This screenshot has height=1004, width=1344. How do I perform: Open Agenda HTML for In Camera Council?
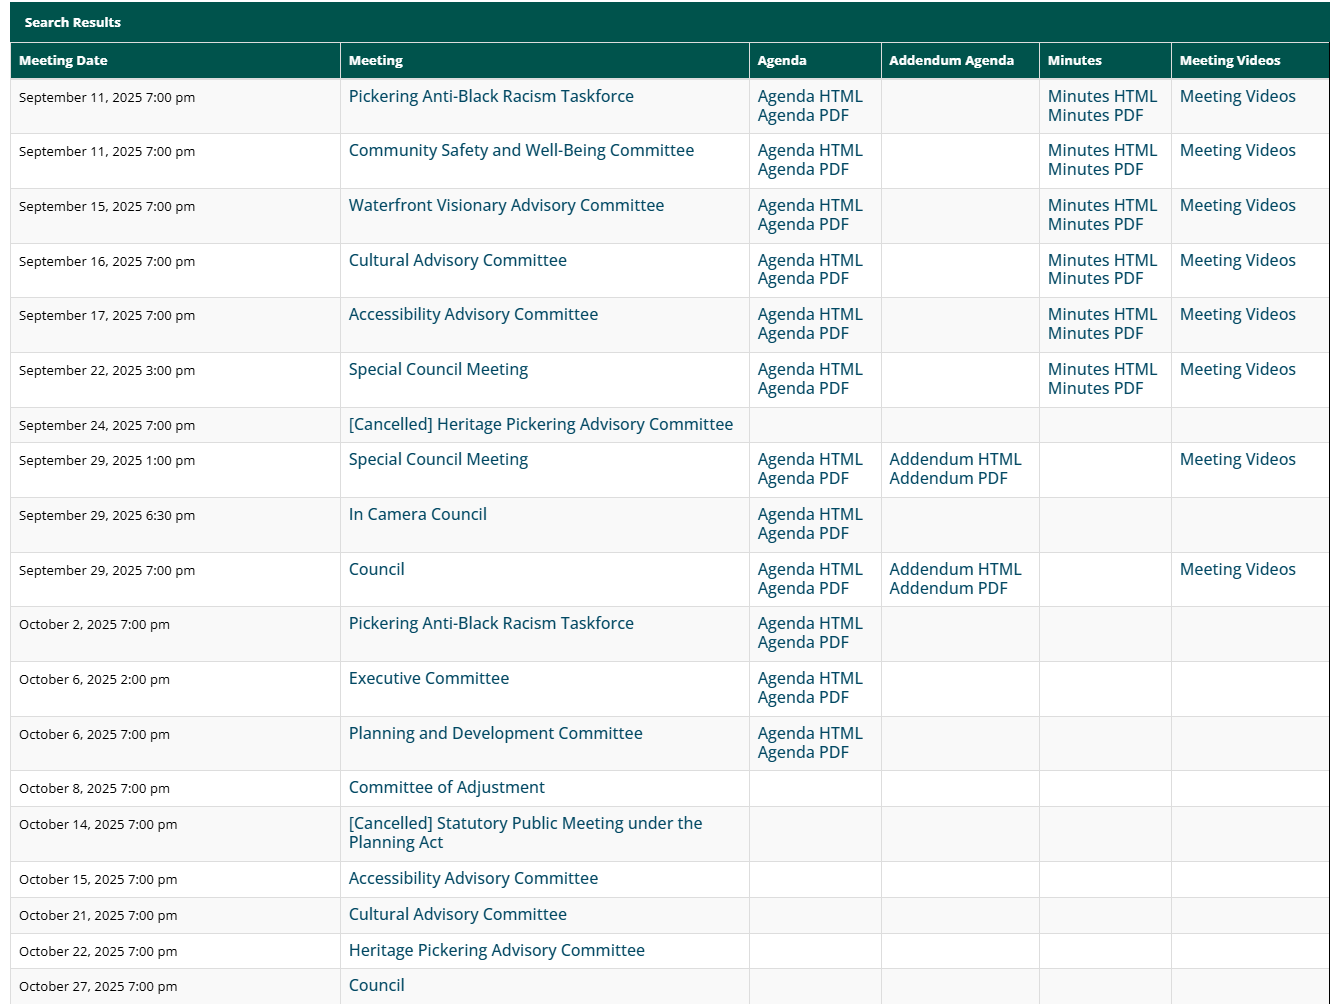(x=809, y=515)
